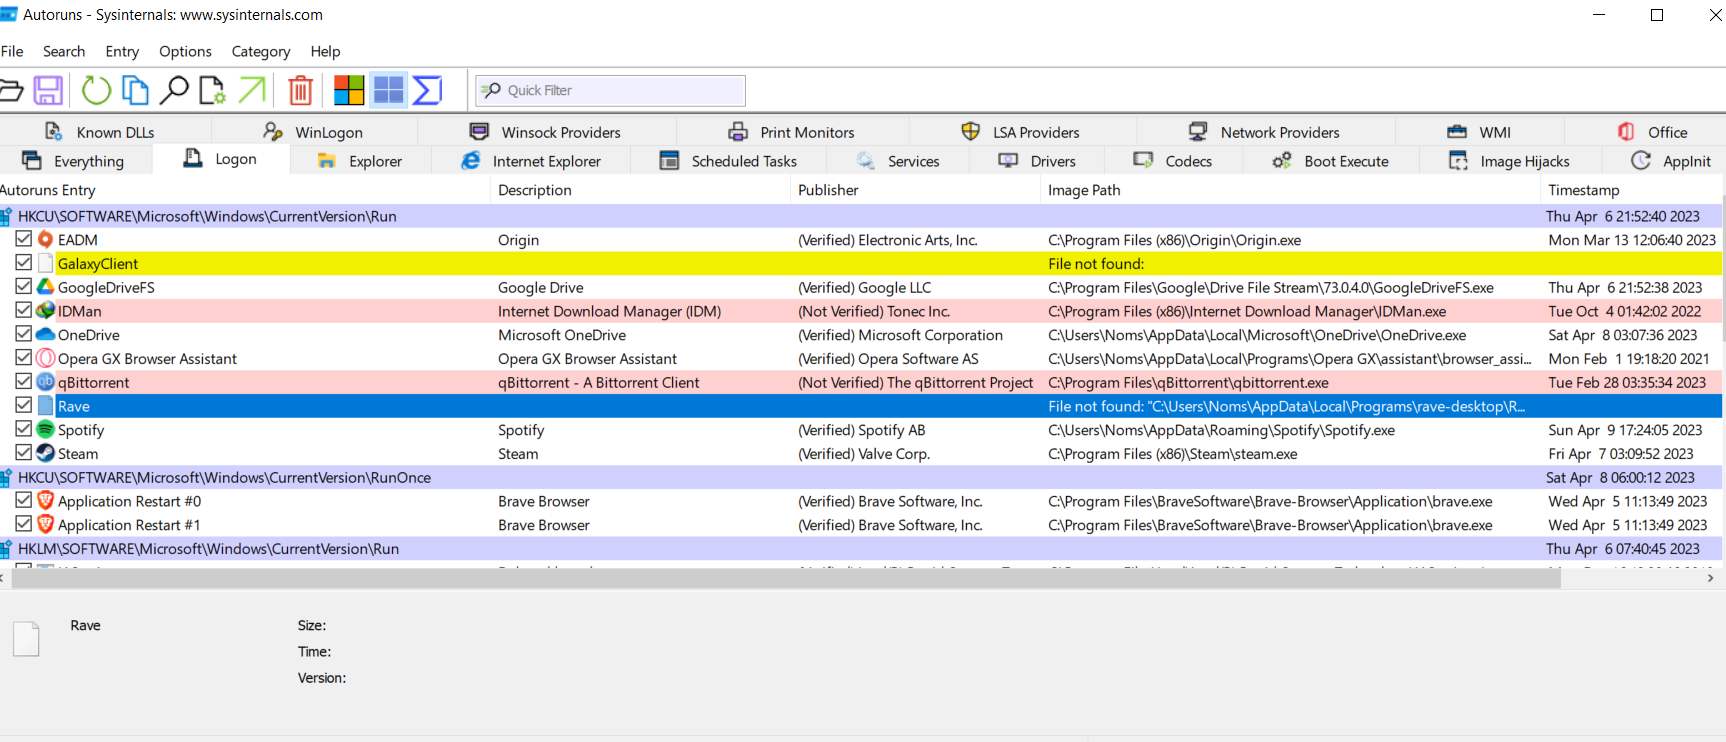Click the red Delete trash icon
The height and width of the screenshot is (742, 1726).
[x=300, y=90]
